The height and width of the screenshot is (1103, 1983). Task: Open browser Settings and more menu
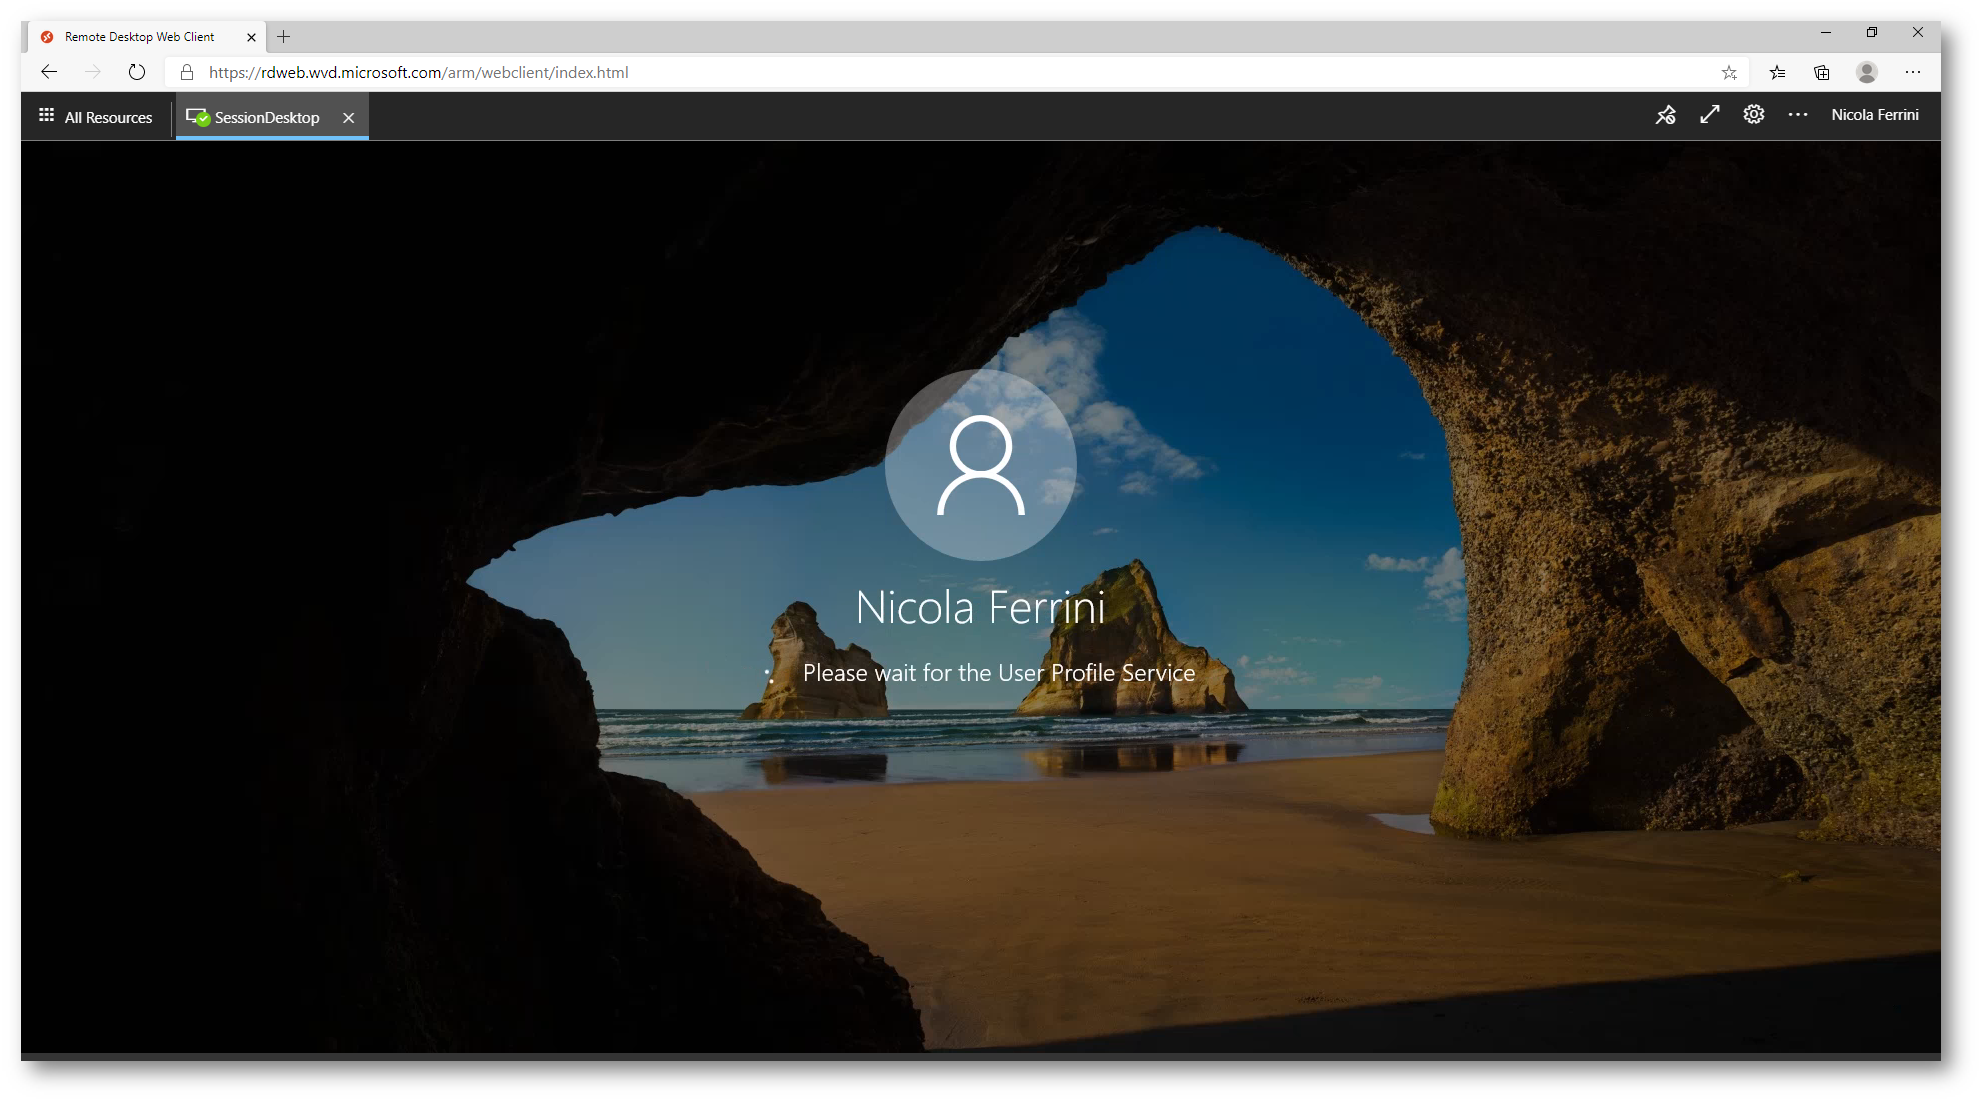[x=1912, y=72]
